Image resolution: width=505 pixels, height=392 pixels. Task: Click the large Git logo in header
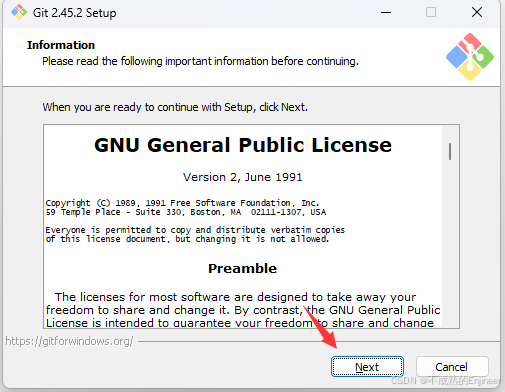tap(470, 57)
